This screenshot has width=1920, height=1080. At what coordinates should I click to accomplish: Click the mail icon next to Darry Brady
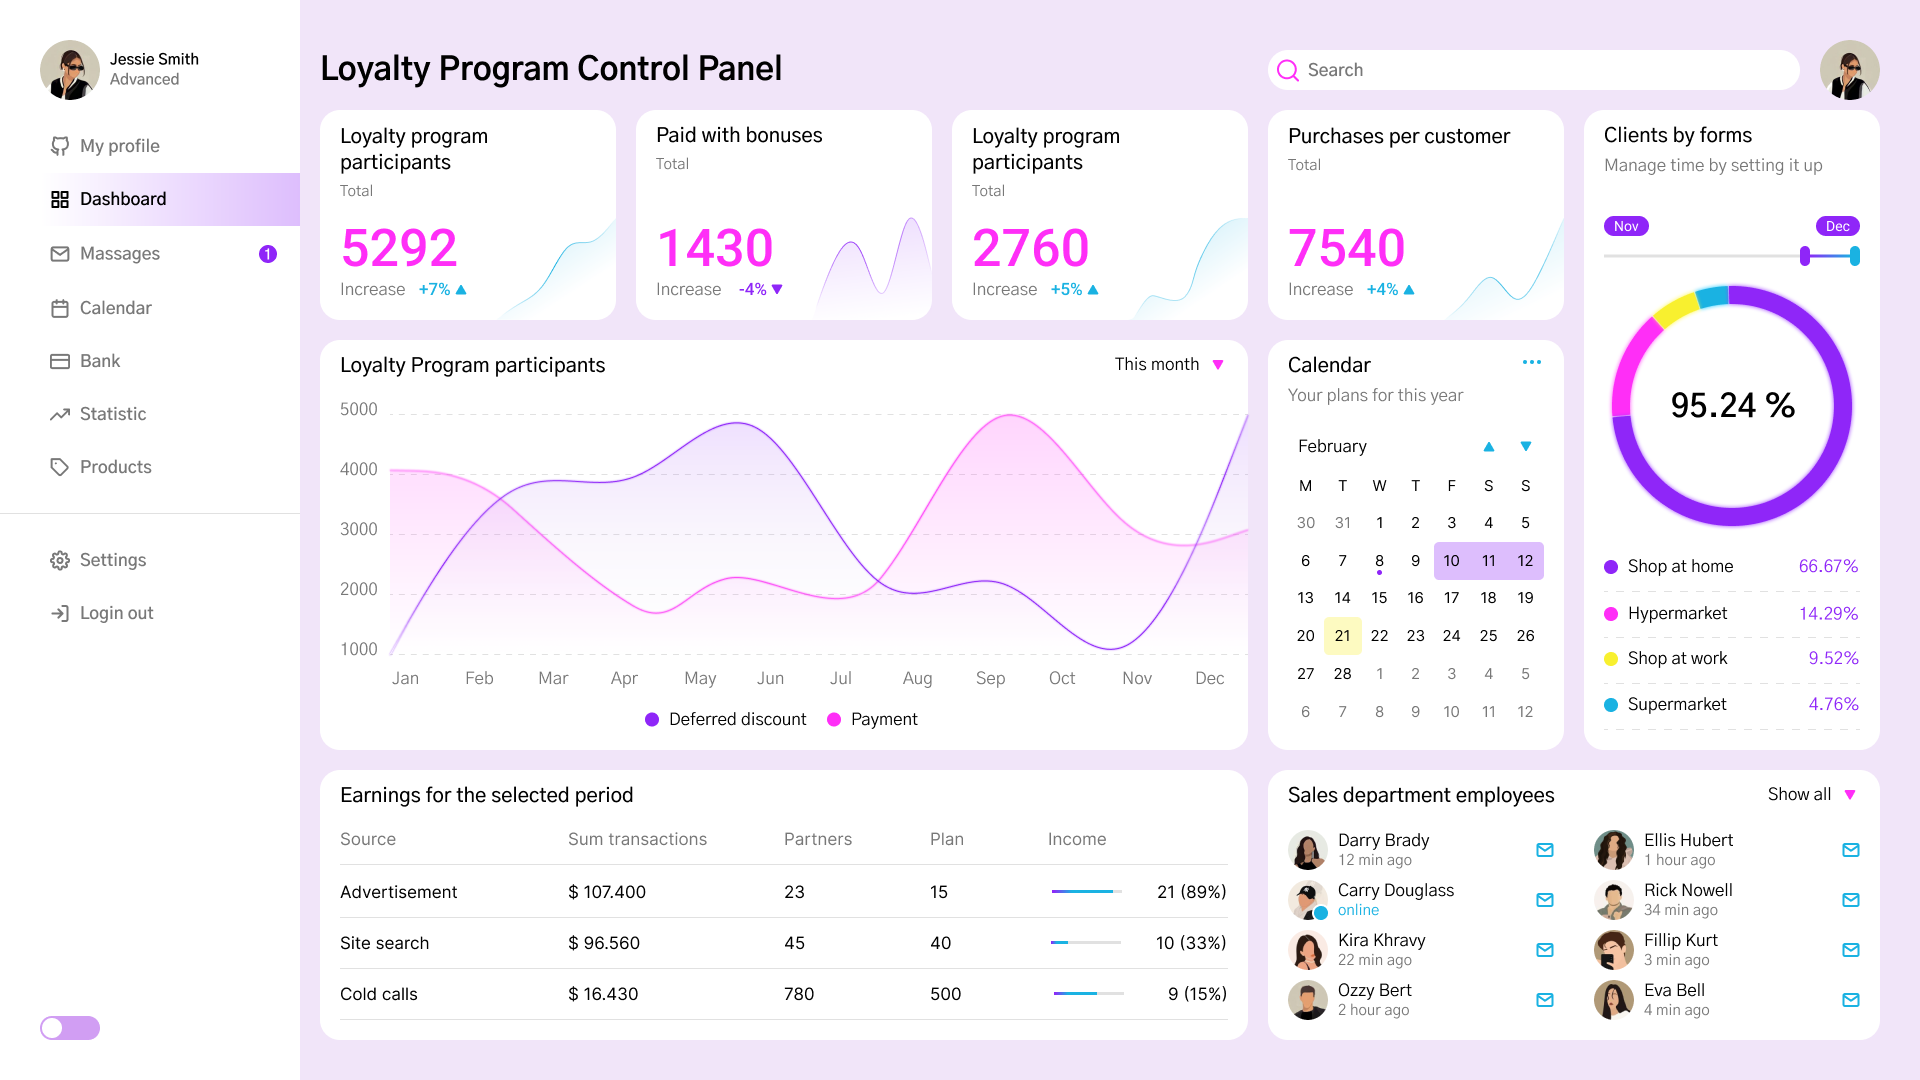tap(1545, 850)
